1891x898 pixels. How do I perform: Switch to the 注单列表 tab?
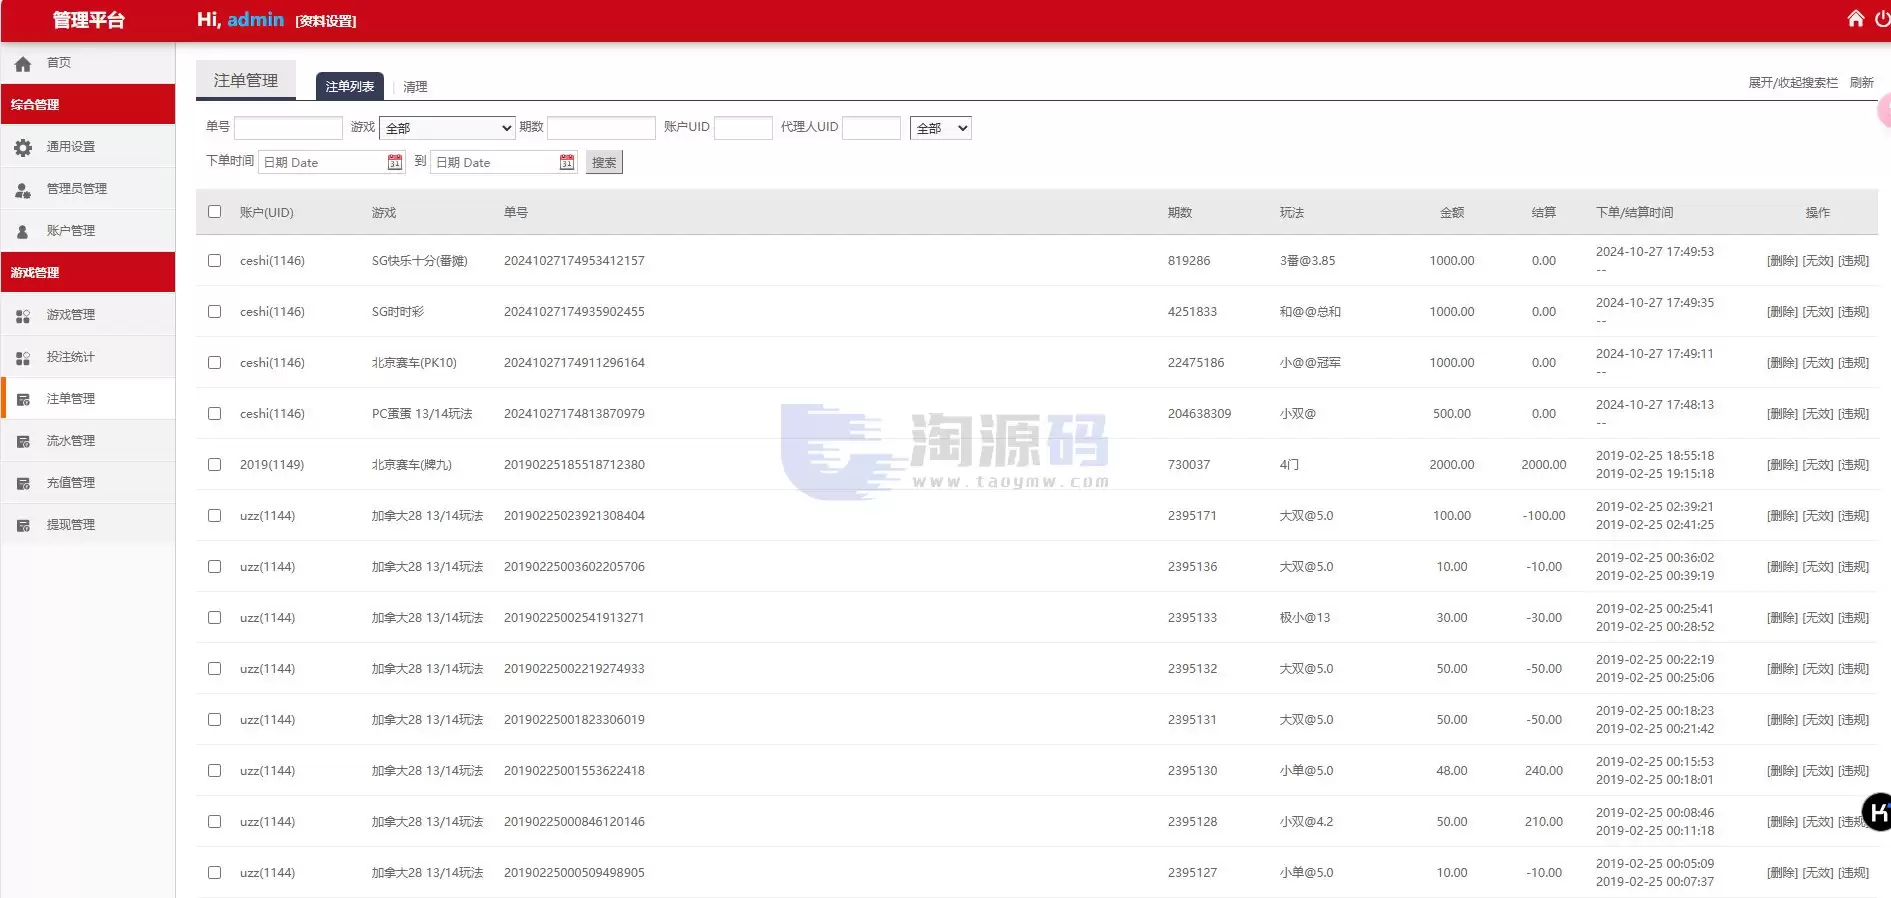(350, 86)
